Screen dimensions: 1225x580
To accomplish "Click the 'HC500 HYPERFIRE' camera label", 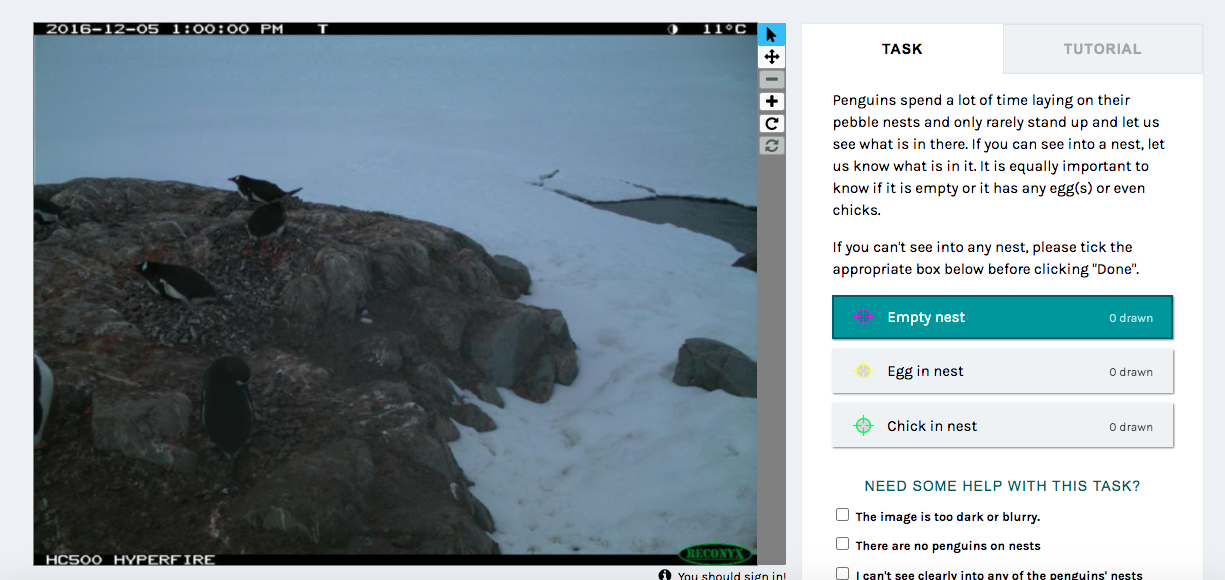I will pos(130,559).
